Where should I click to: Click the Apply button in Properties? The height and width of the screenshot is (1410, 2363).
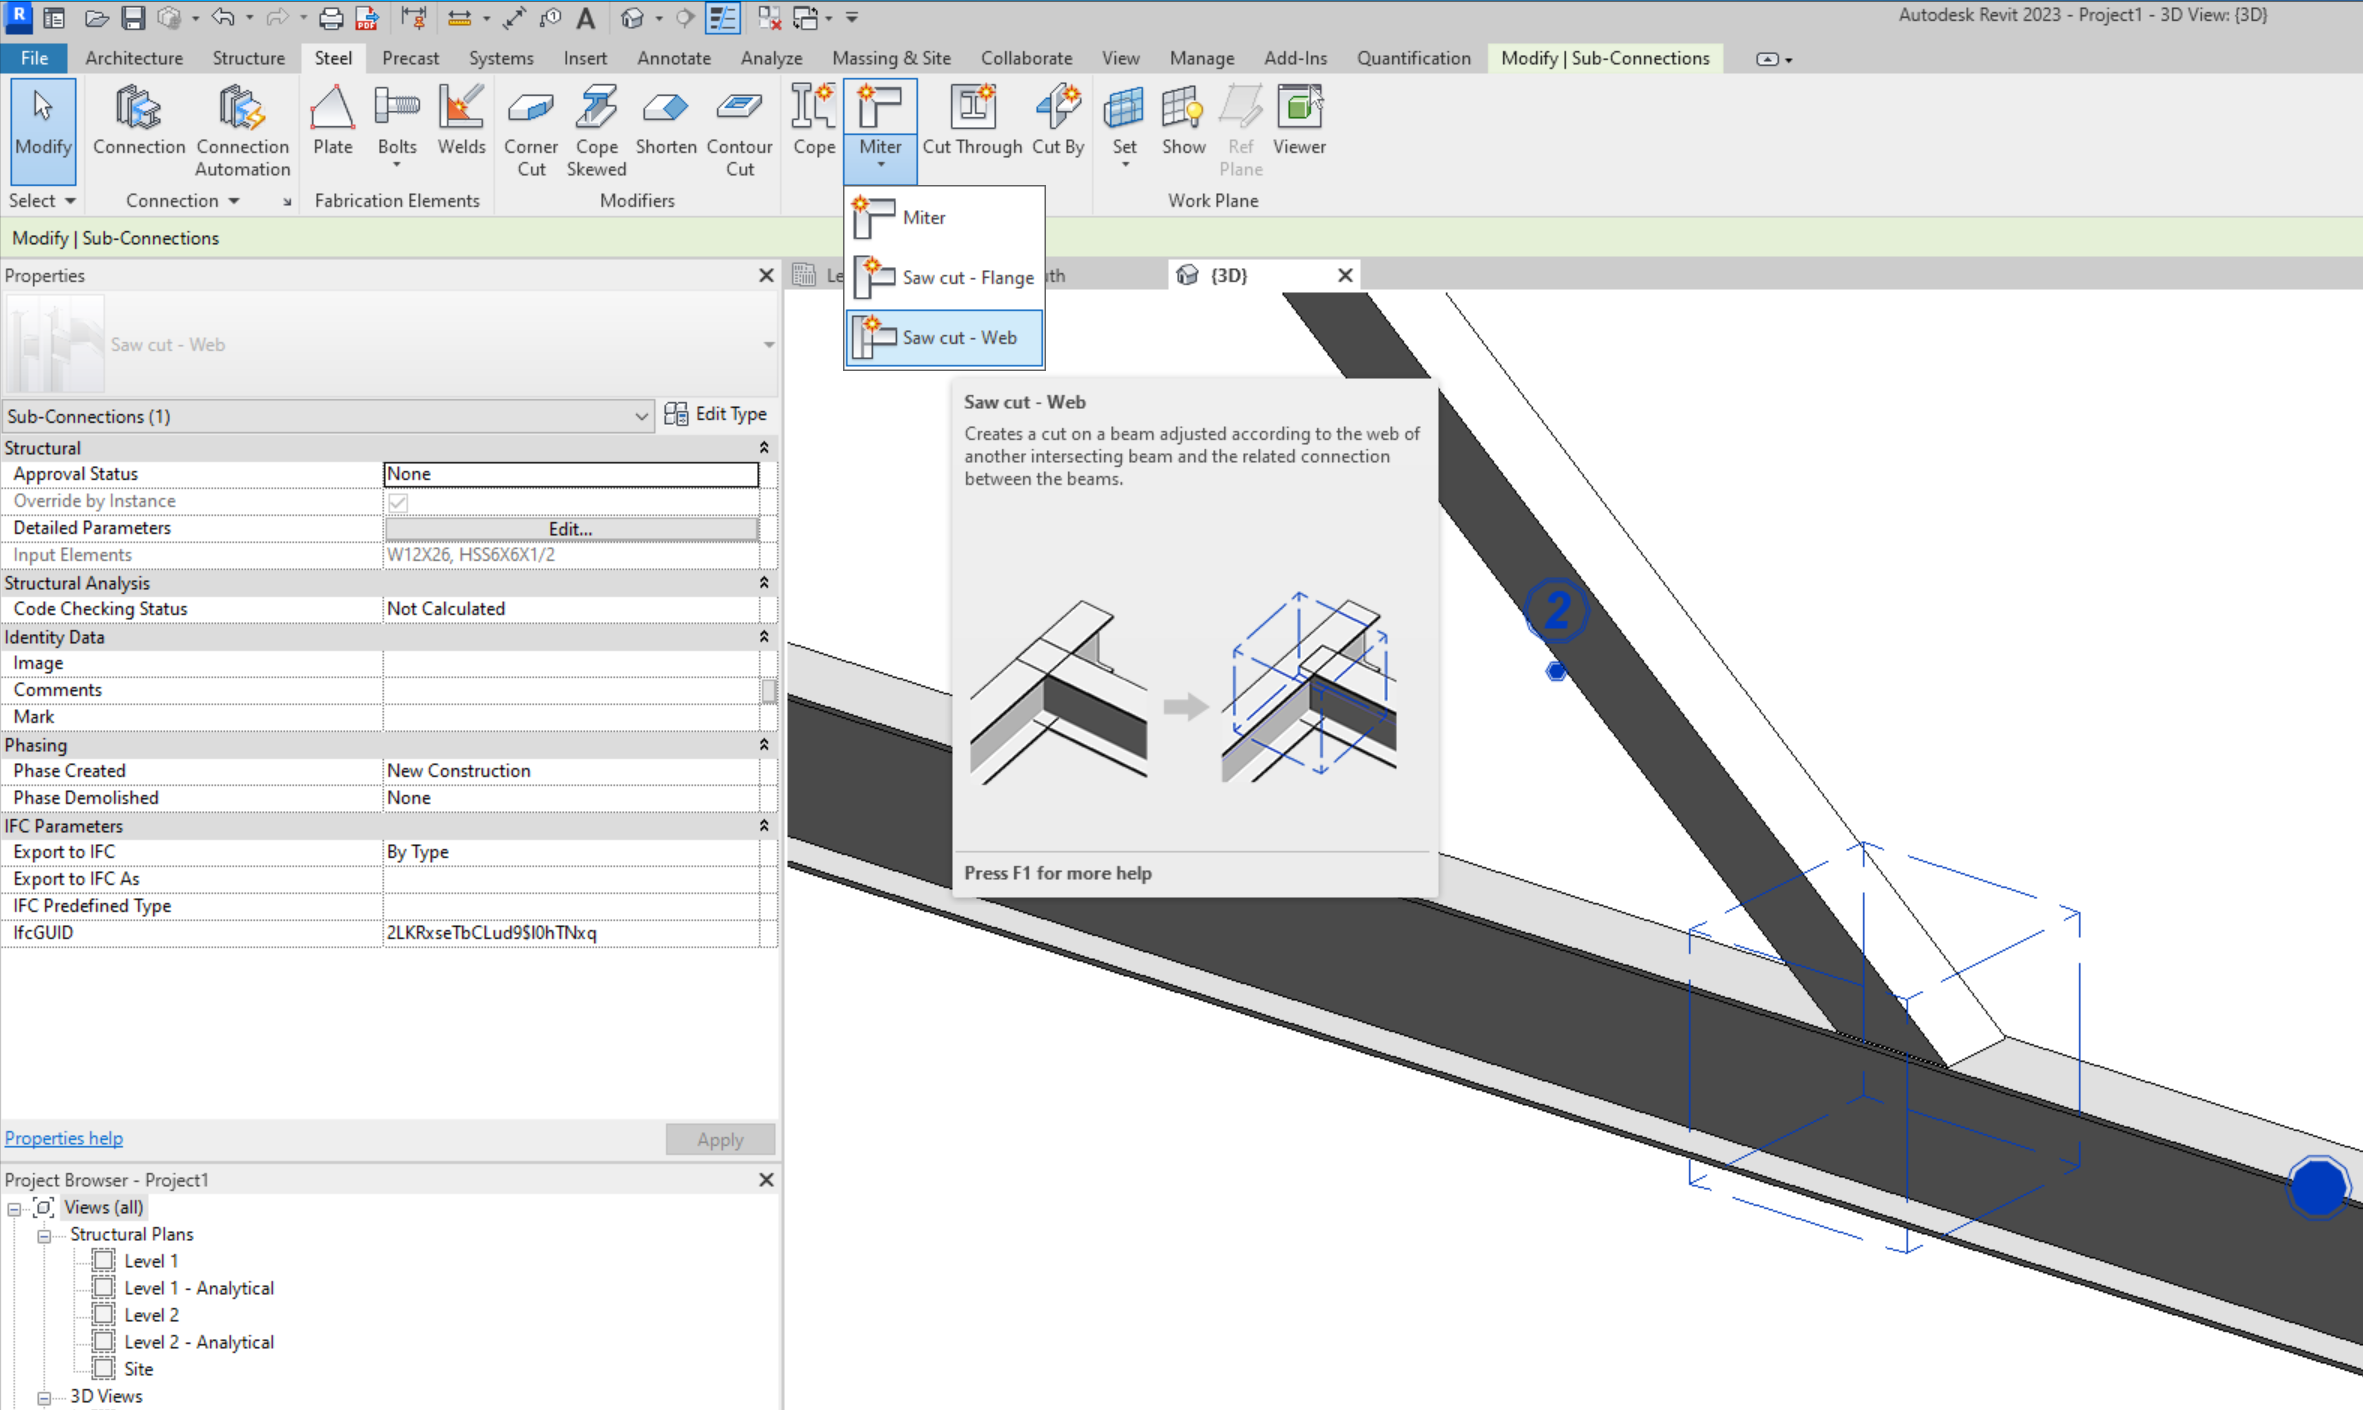point(720,1138)
